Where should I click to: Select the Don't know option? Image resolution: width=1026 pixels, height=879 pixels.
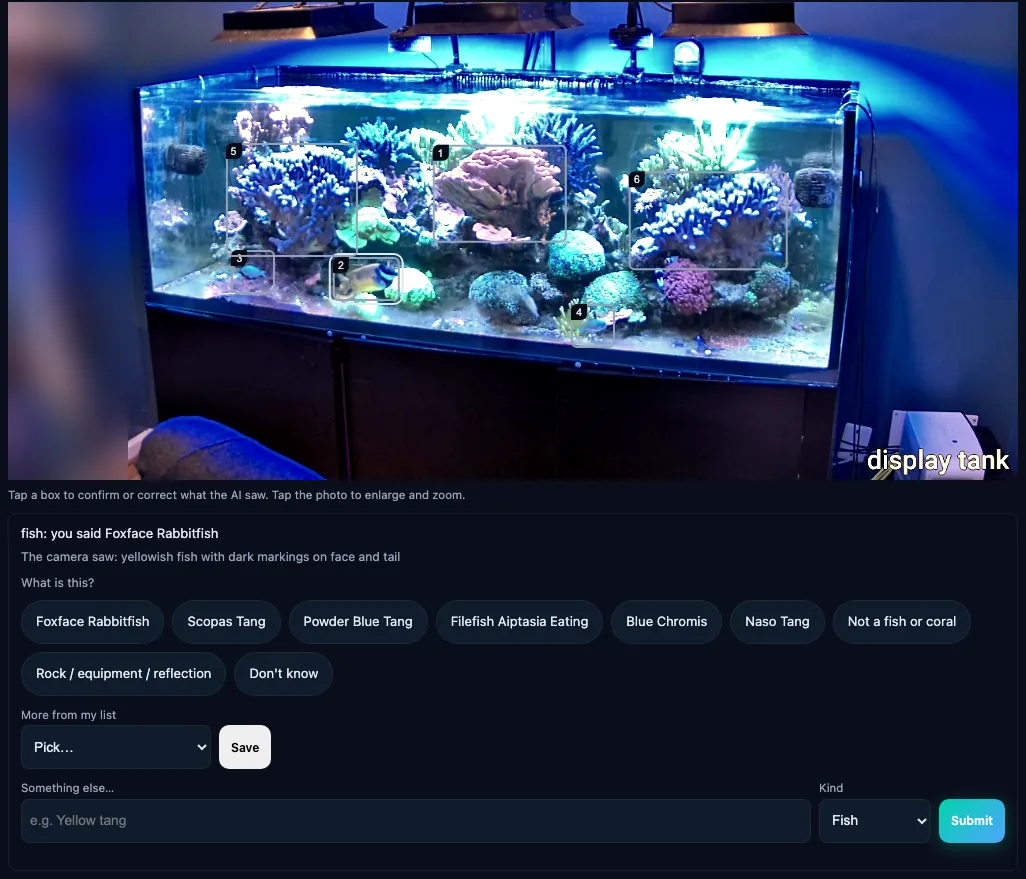[283, 673]
